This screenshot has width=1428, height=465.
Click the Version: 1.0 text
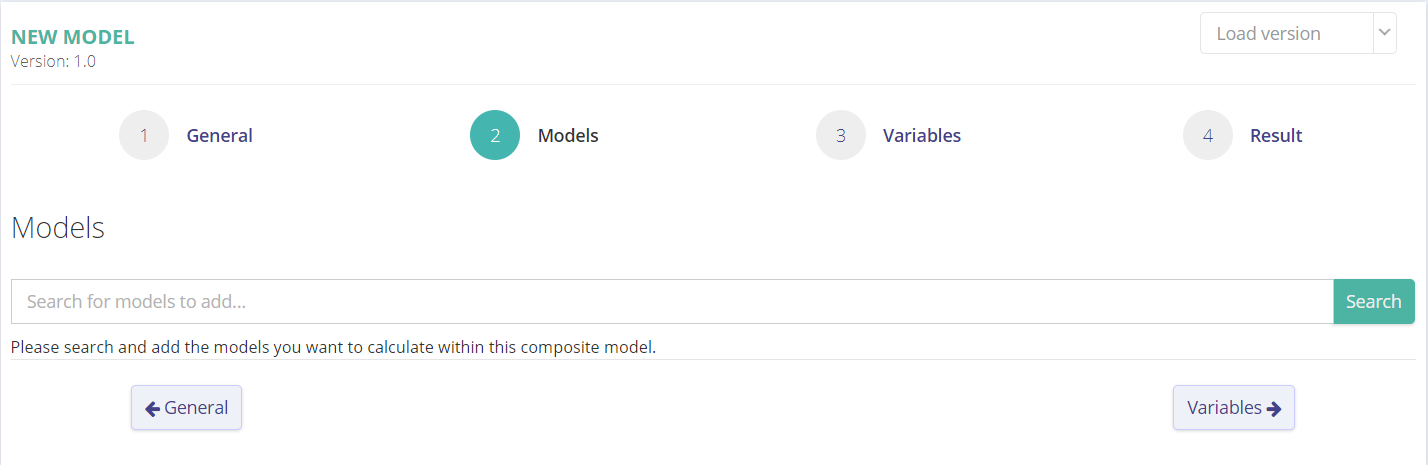pos(53,61)
